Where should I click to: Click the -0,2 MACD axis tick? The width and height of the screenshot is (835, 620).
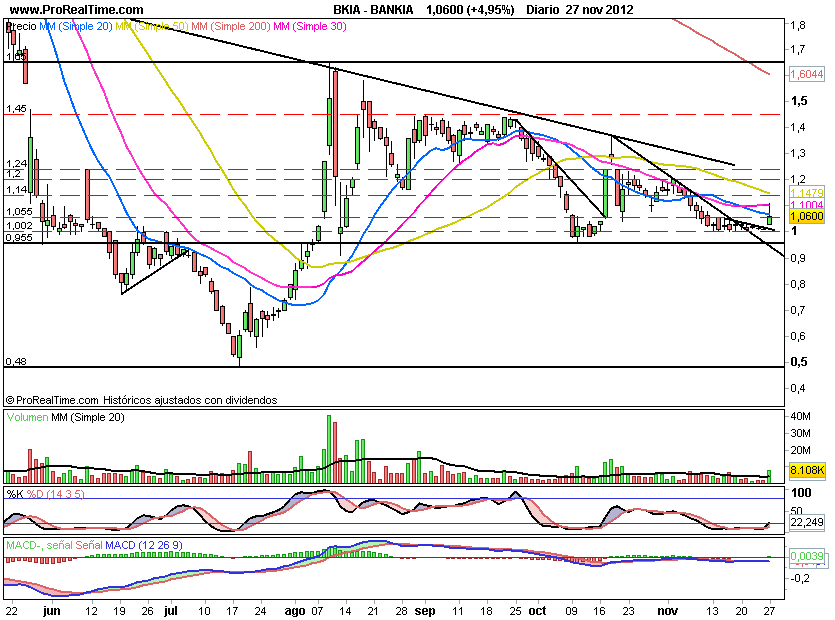pyautogui.click(x=800, y=577)
